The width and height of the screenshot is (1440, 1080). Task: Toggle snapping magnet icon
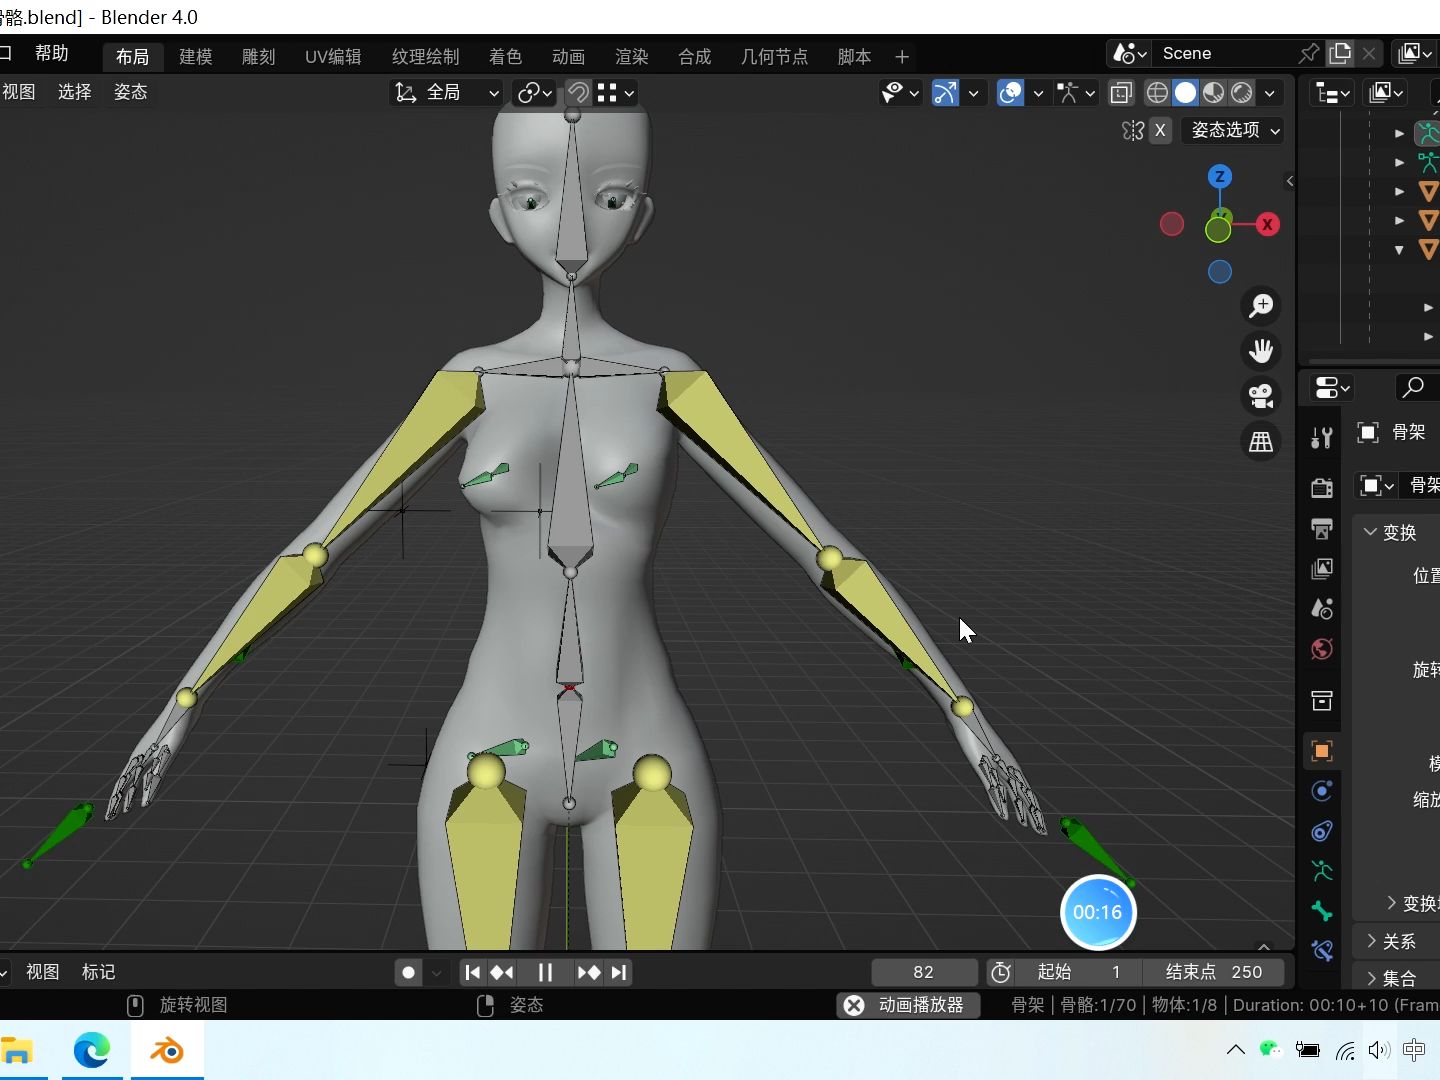pyautogui.click(x=578, y=93)
